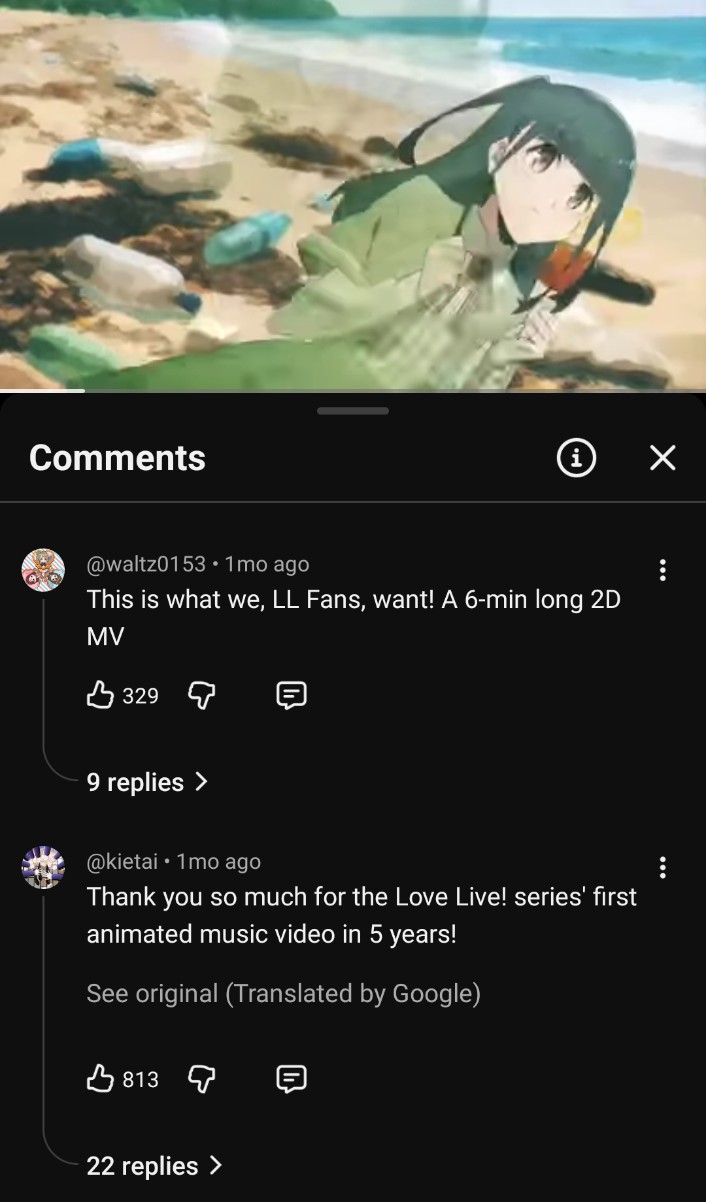Image resolution: width=706 pixels, height=1202 pixels.
Task: Open @kietai profile avatar
Action: (x=43, y=868)
